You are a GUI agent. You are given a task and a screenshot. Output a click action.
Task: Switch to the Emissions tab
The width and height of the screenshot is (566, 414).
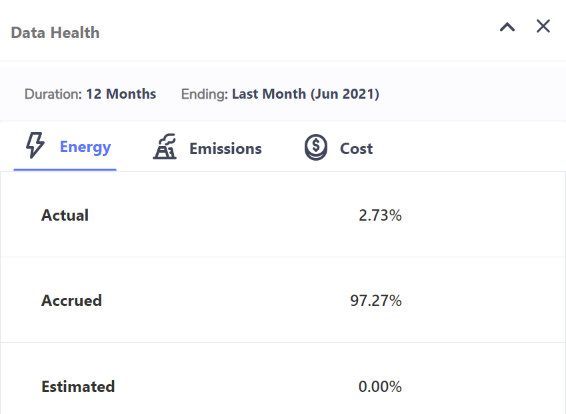(208, 147)
